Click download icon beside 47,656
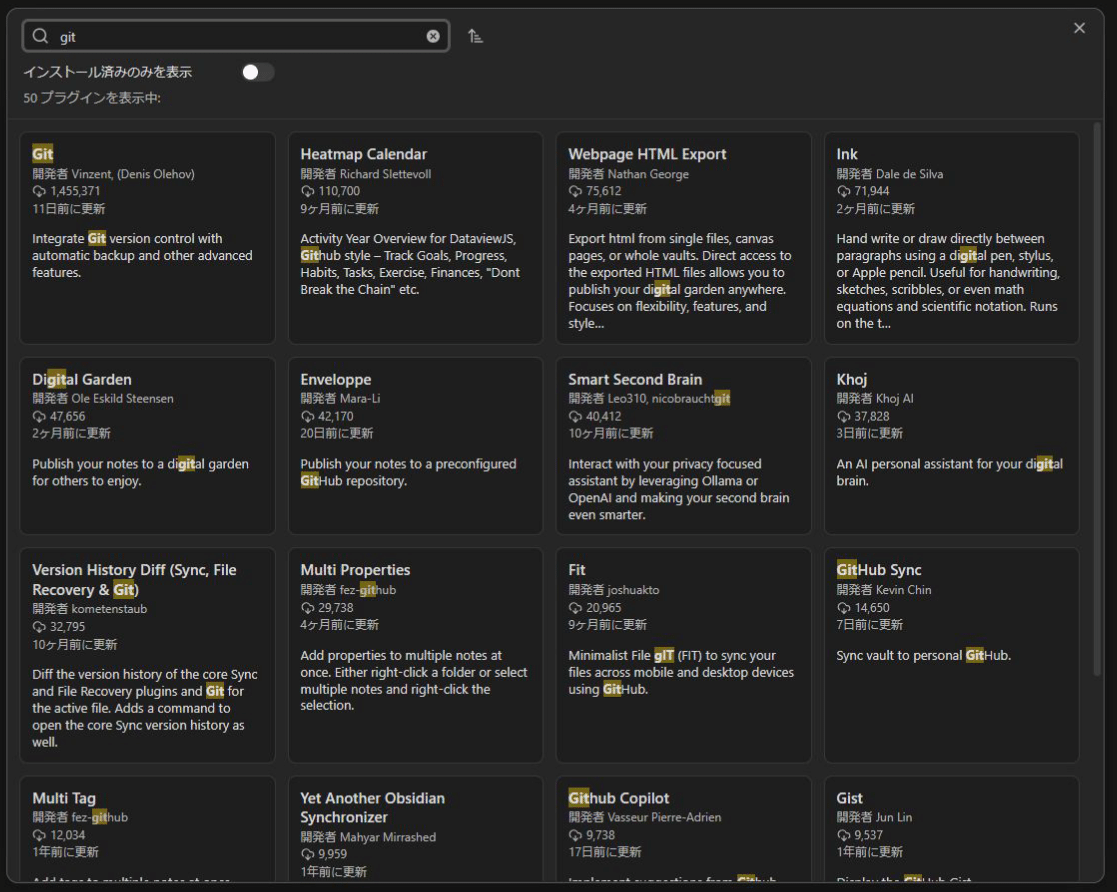Image resolution: width=1117 pixels, height=892 pixels. [x=39, y=416]
